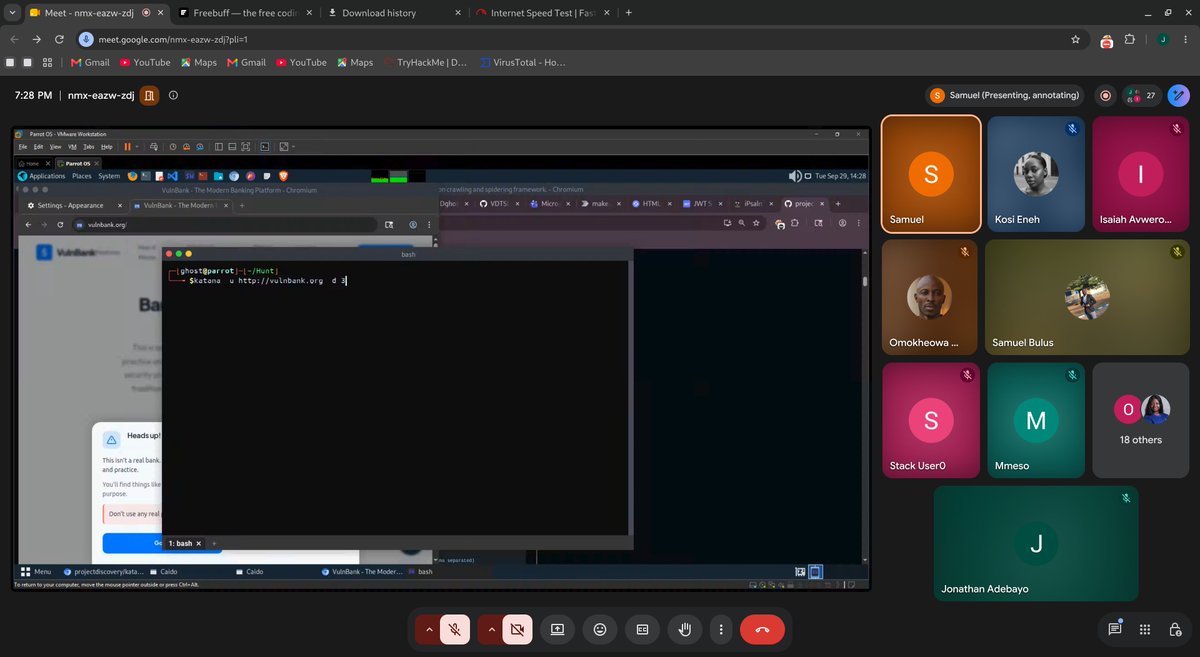Open the Gemini pencil-sparkle icon in Meet header
Image resolution: width=1200 pixels, height=657 pixels.
coord(1180,96)
